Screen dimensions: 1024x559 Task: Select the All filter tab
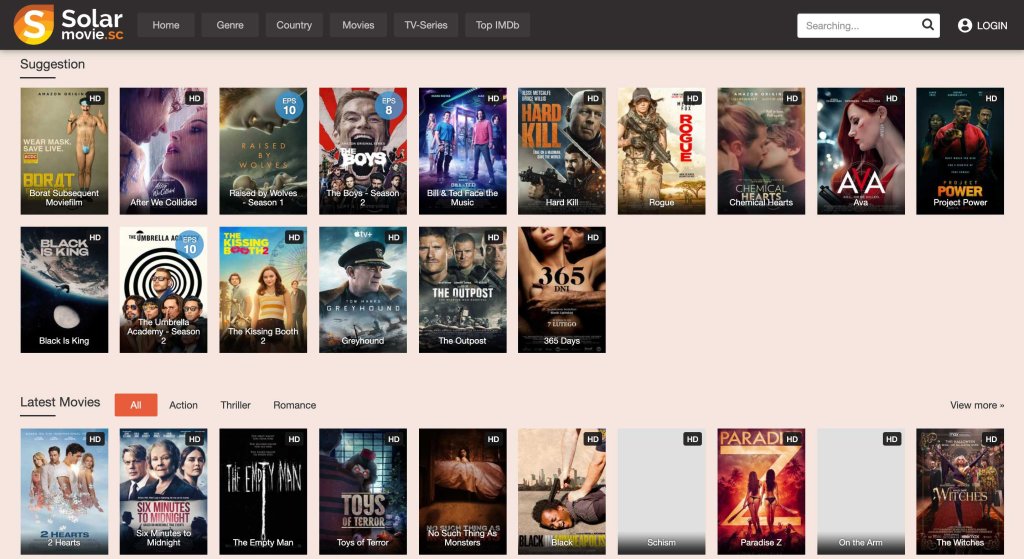[x=136, y=405]
